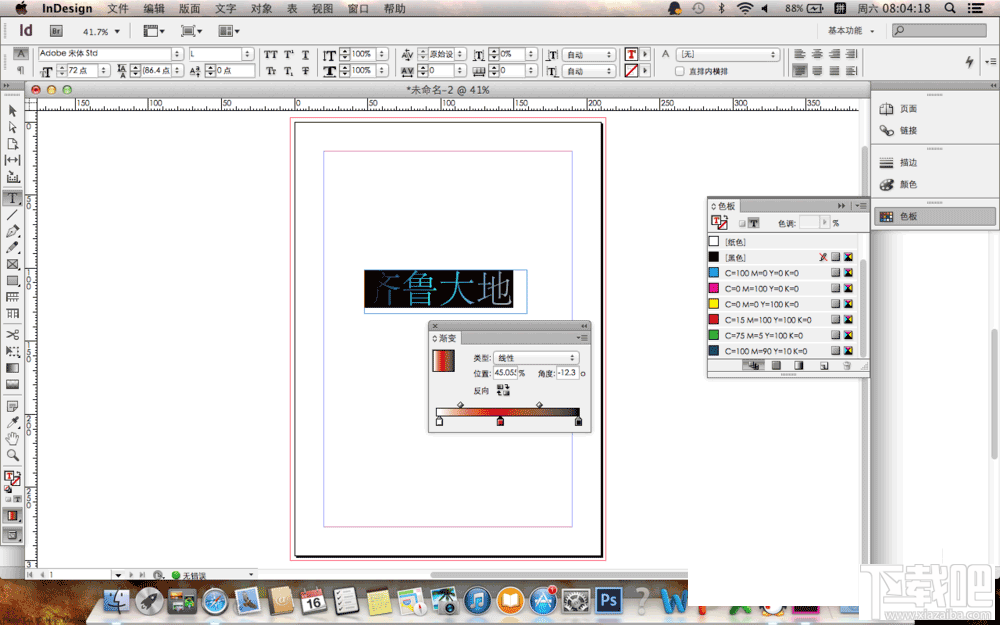
Task: Open the character style [无] dropdown
Action: click(x=728, y=55)
